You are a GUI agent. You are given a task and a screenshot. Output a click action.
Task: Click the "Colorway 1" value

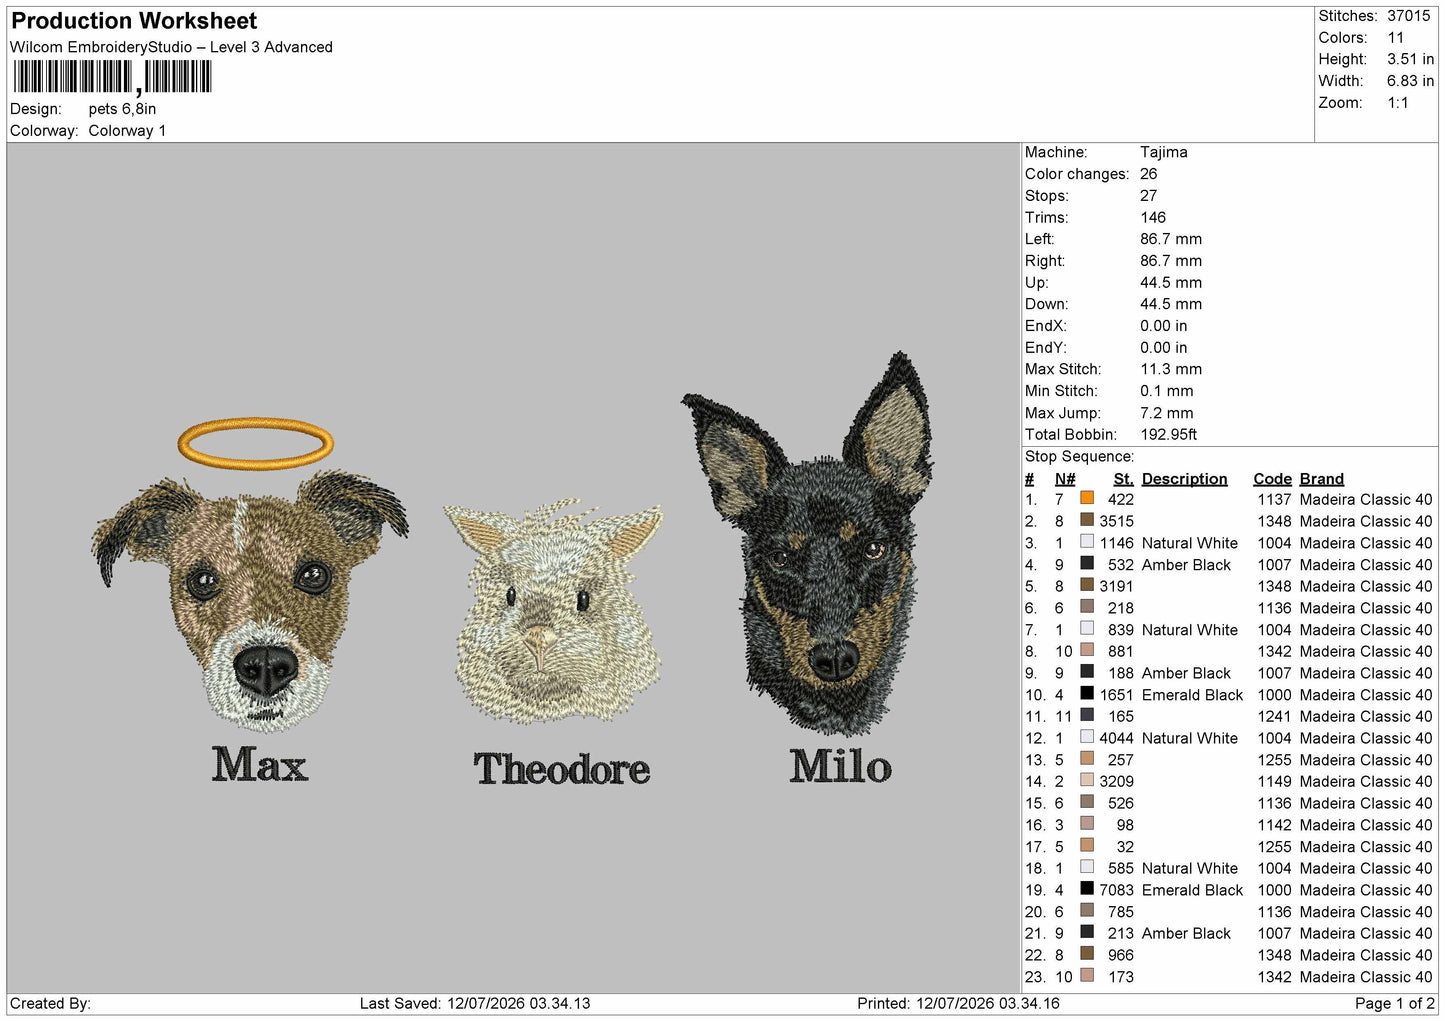click(127, 131)
